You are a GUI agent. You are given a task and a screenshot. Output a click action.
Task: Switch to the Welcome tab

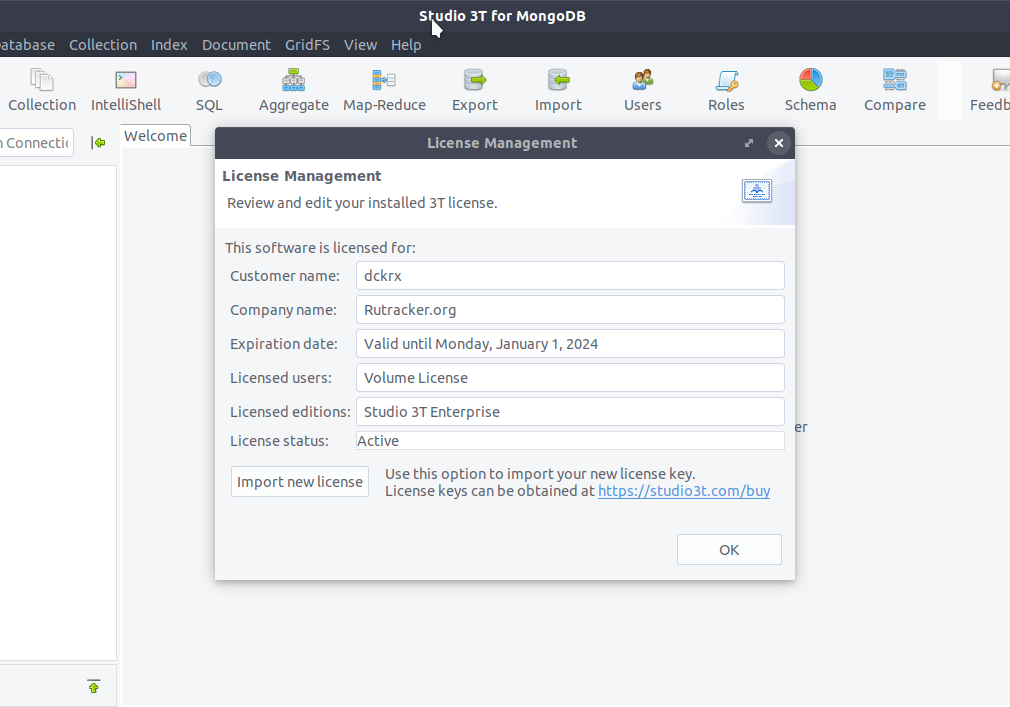[x=155, y=136]
